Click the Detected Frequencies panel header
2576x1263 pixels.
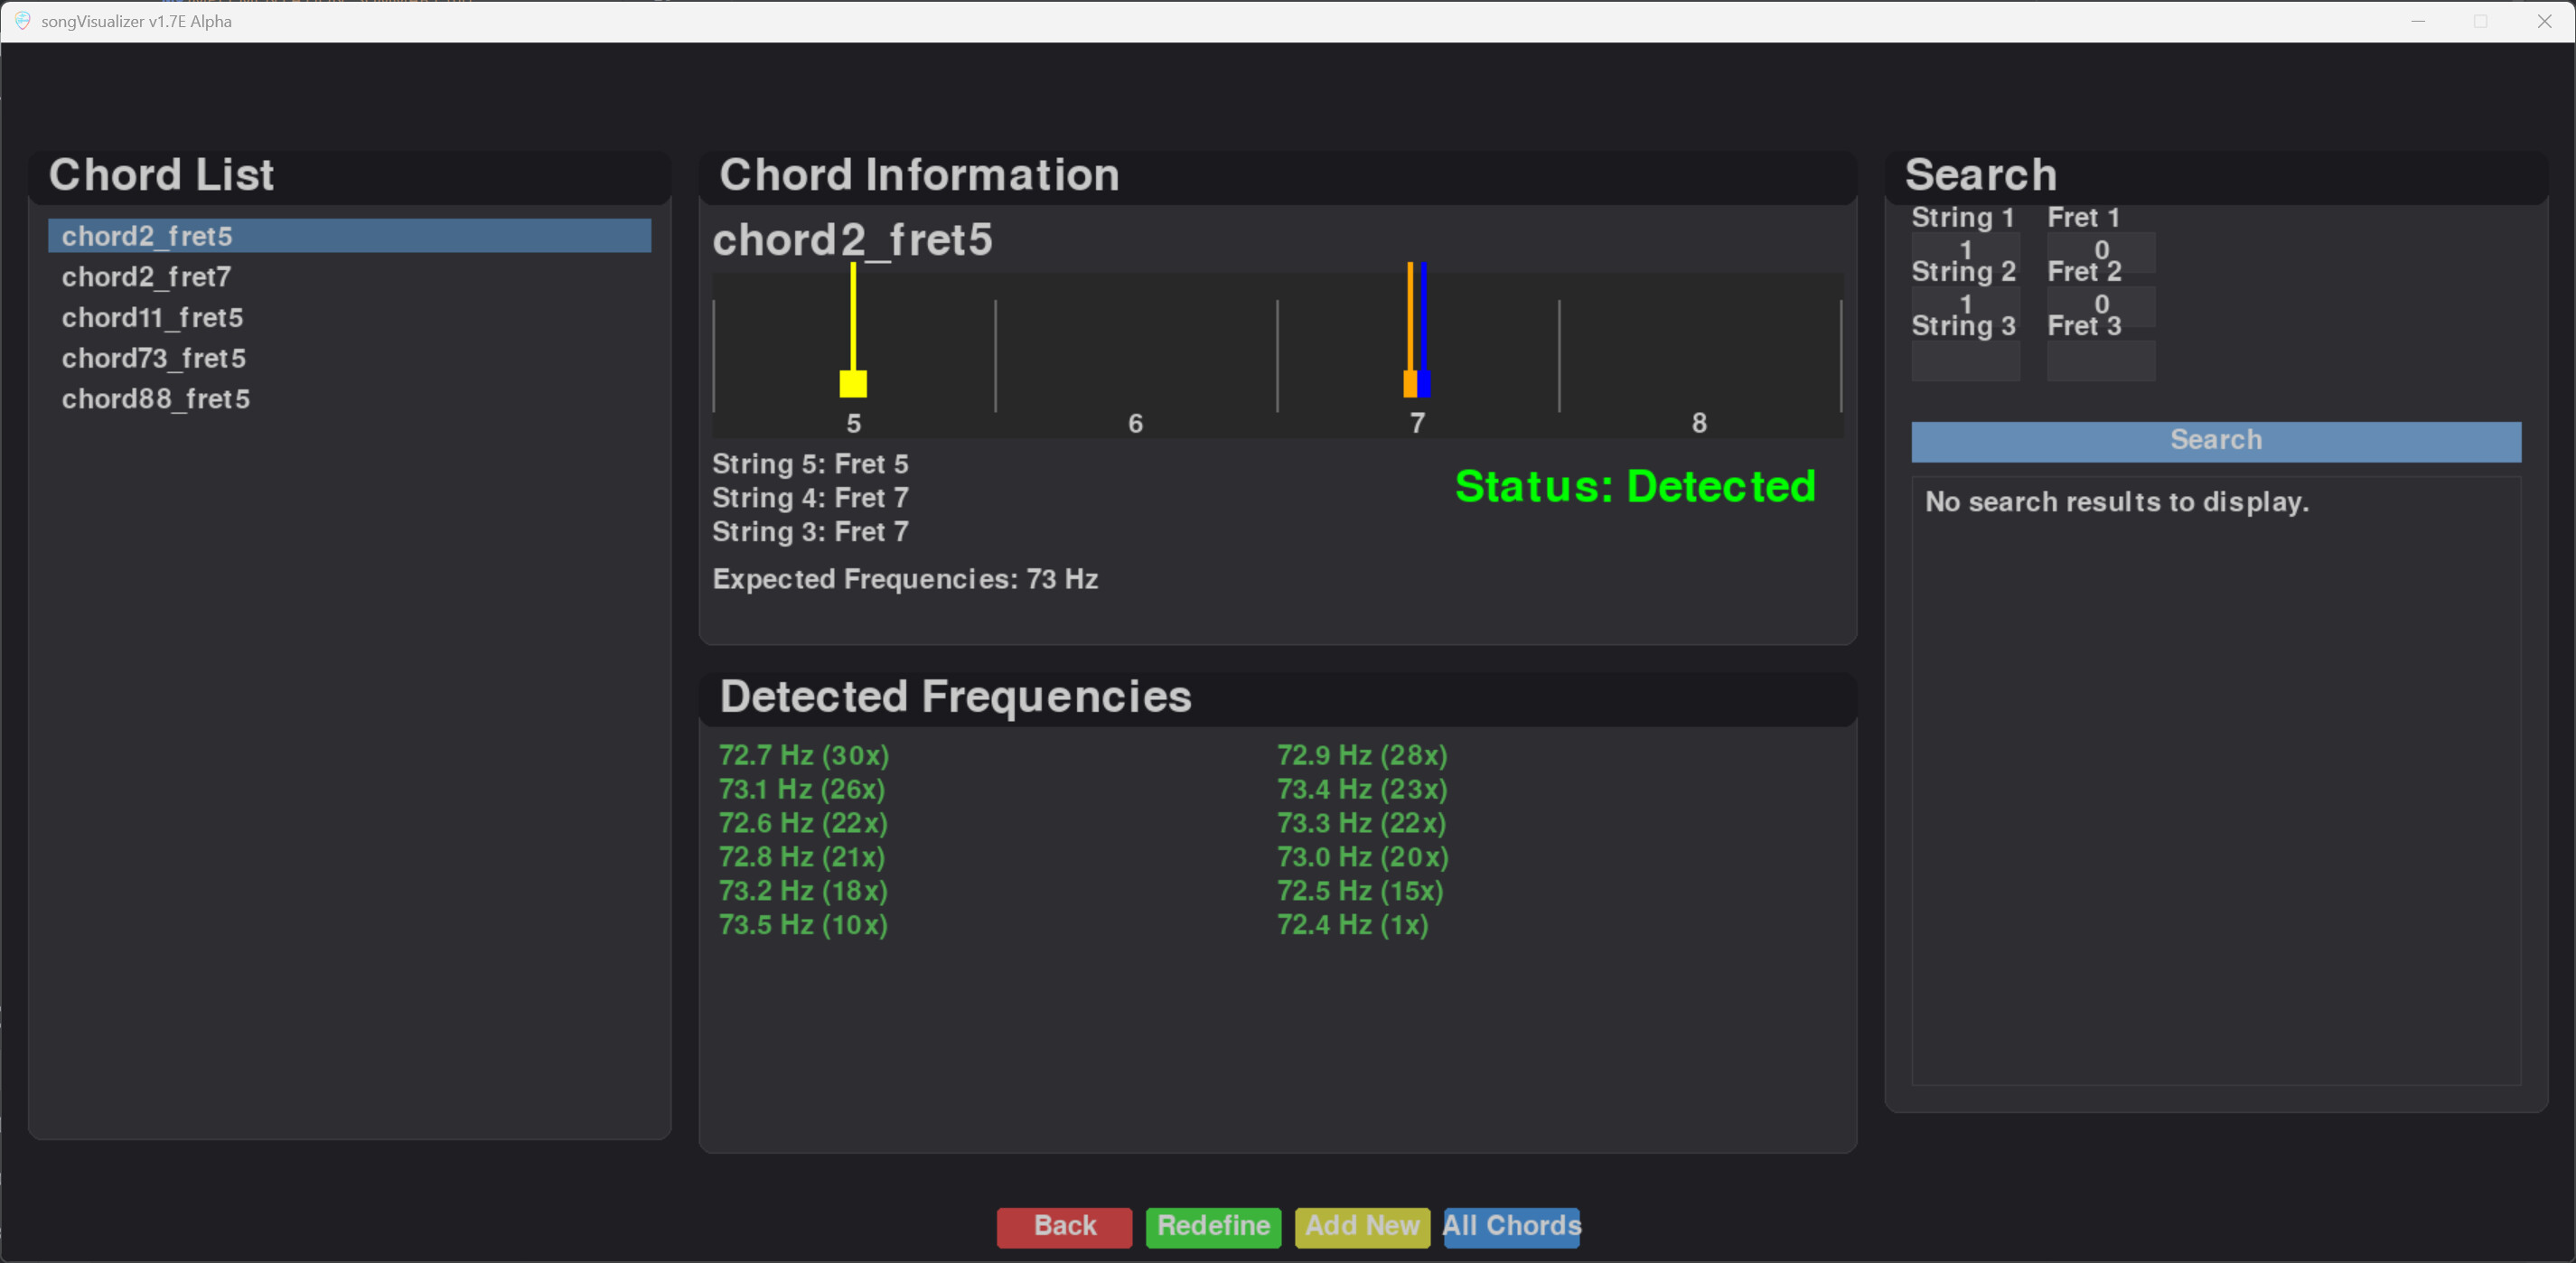click(x=954, y=697)
